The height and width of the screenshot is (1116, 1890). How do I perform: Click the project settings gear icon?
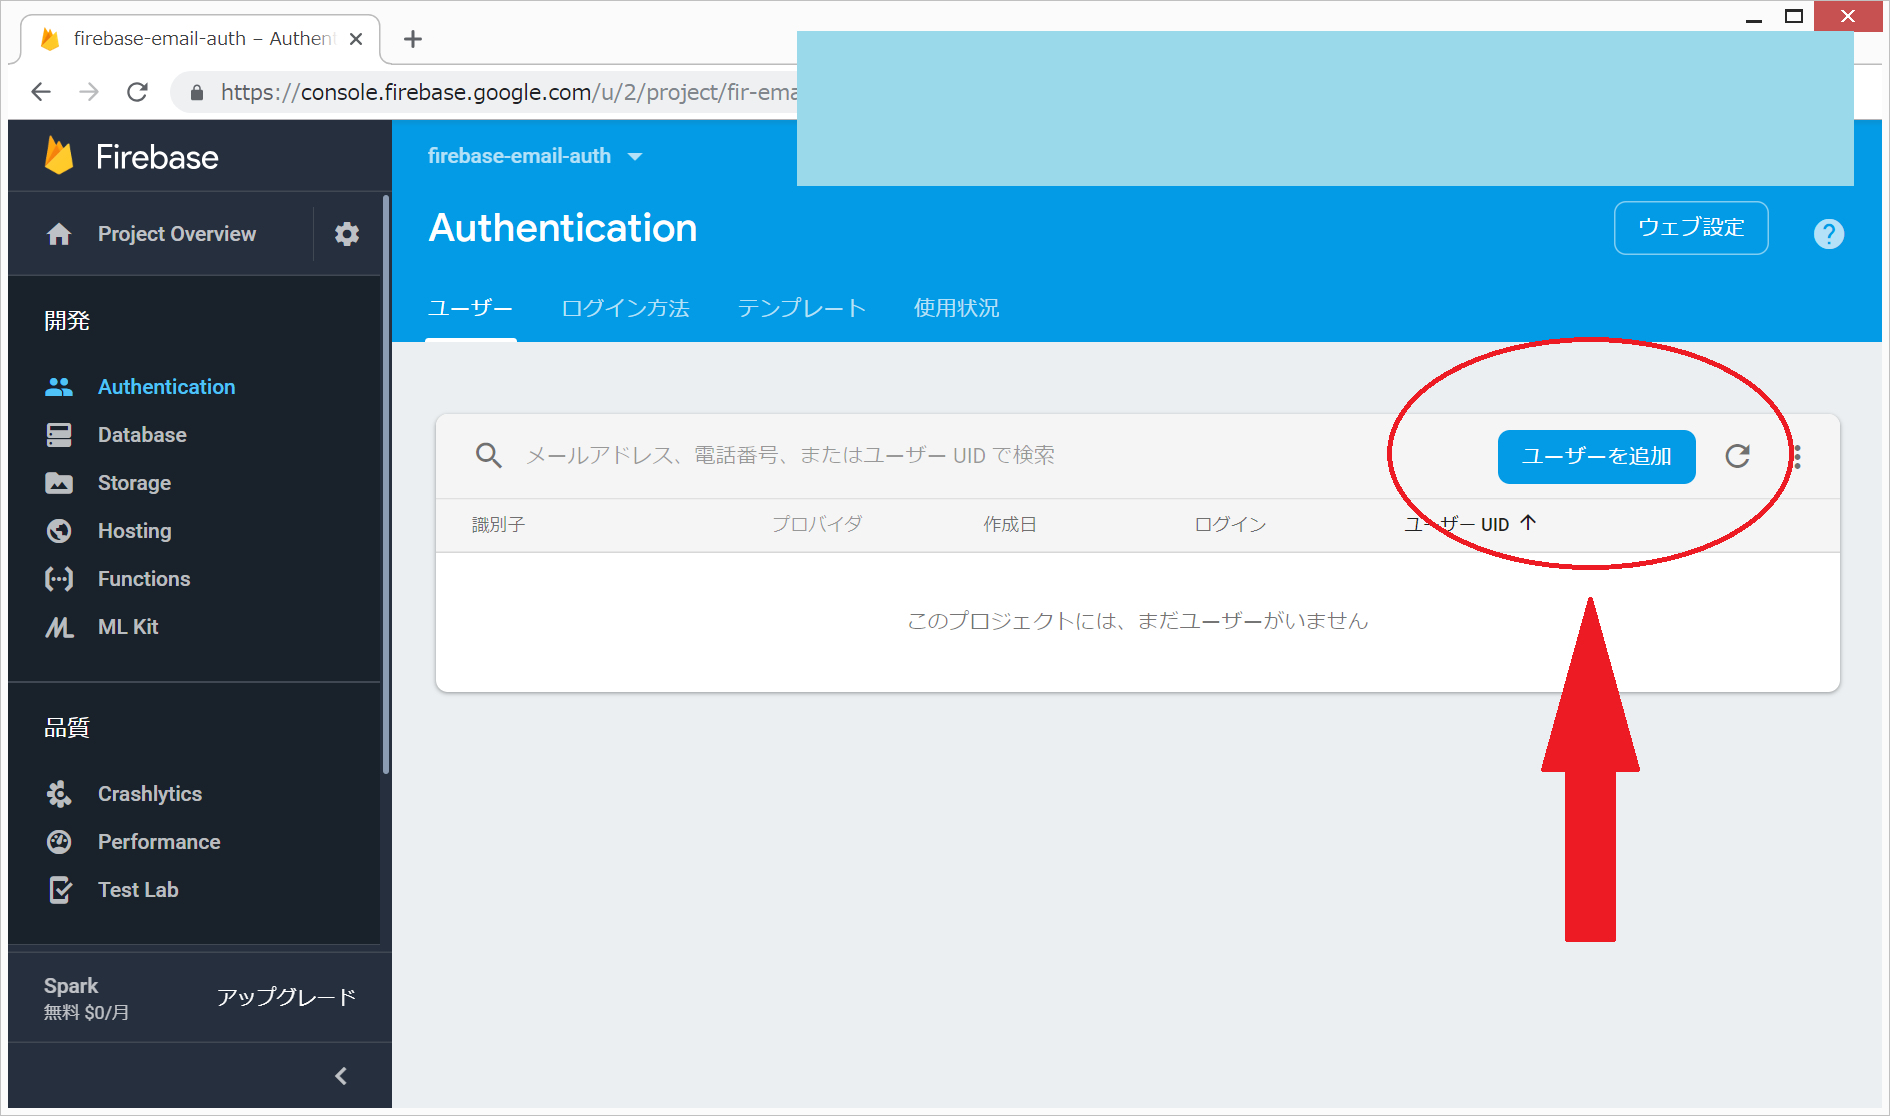click(x=346, y=234)
